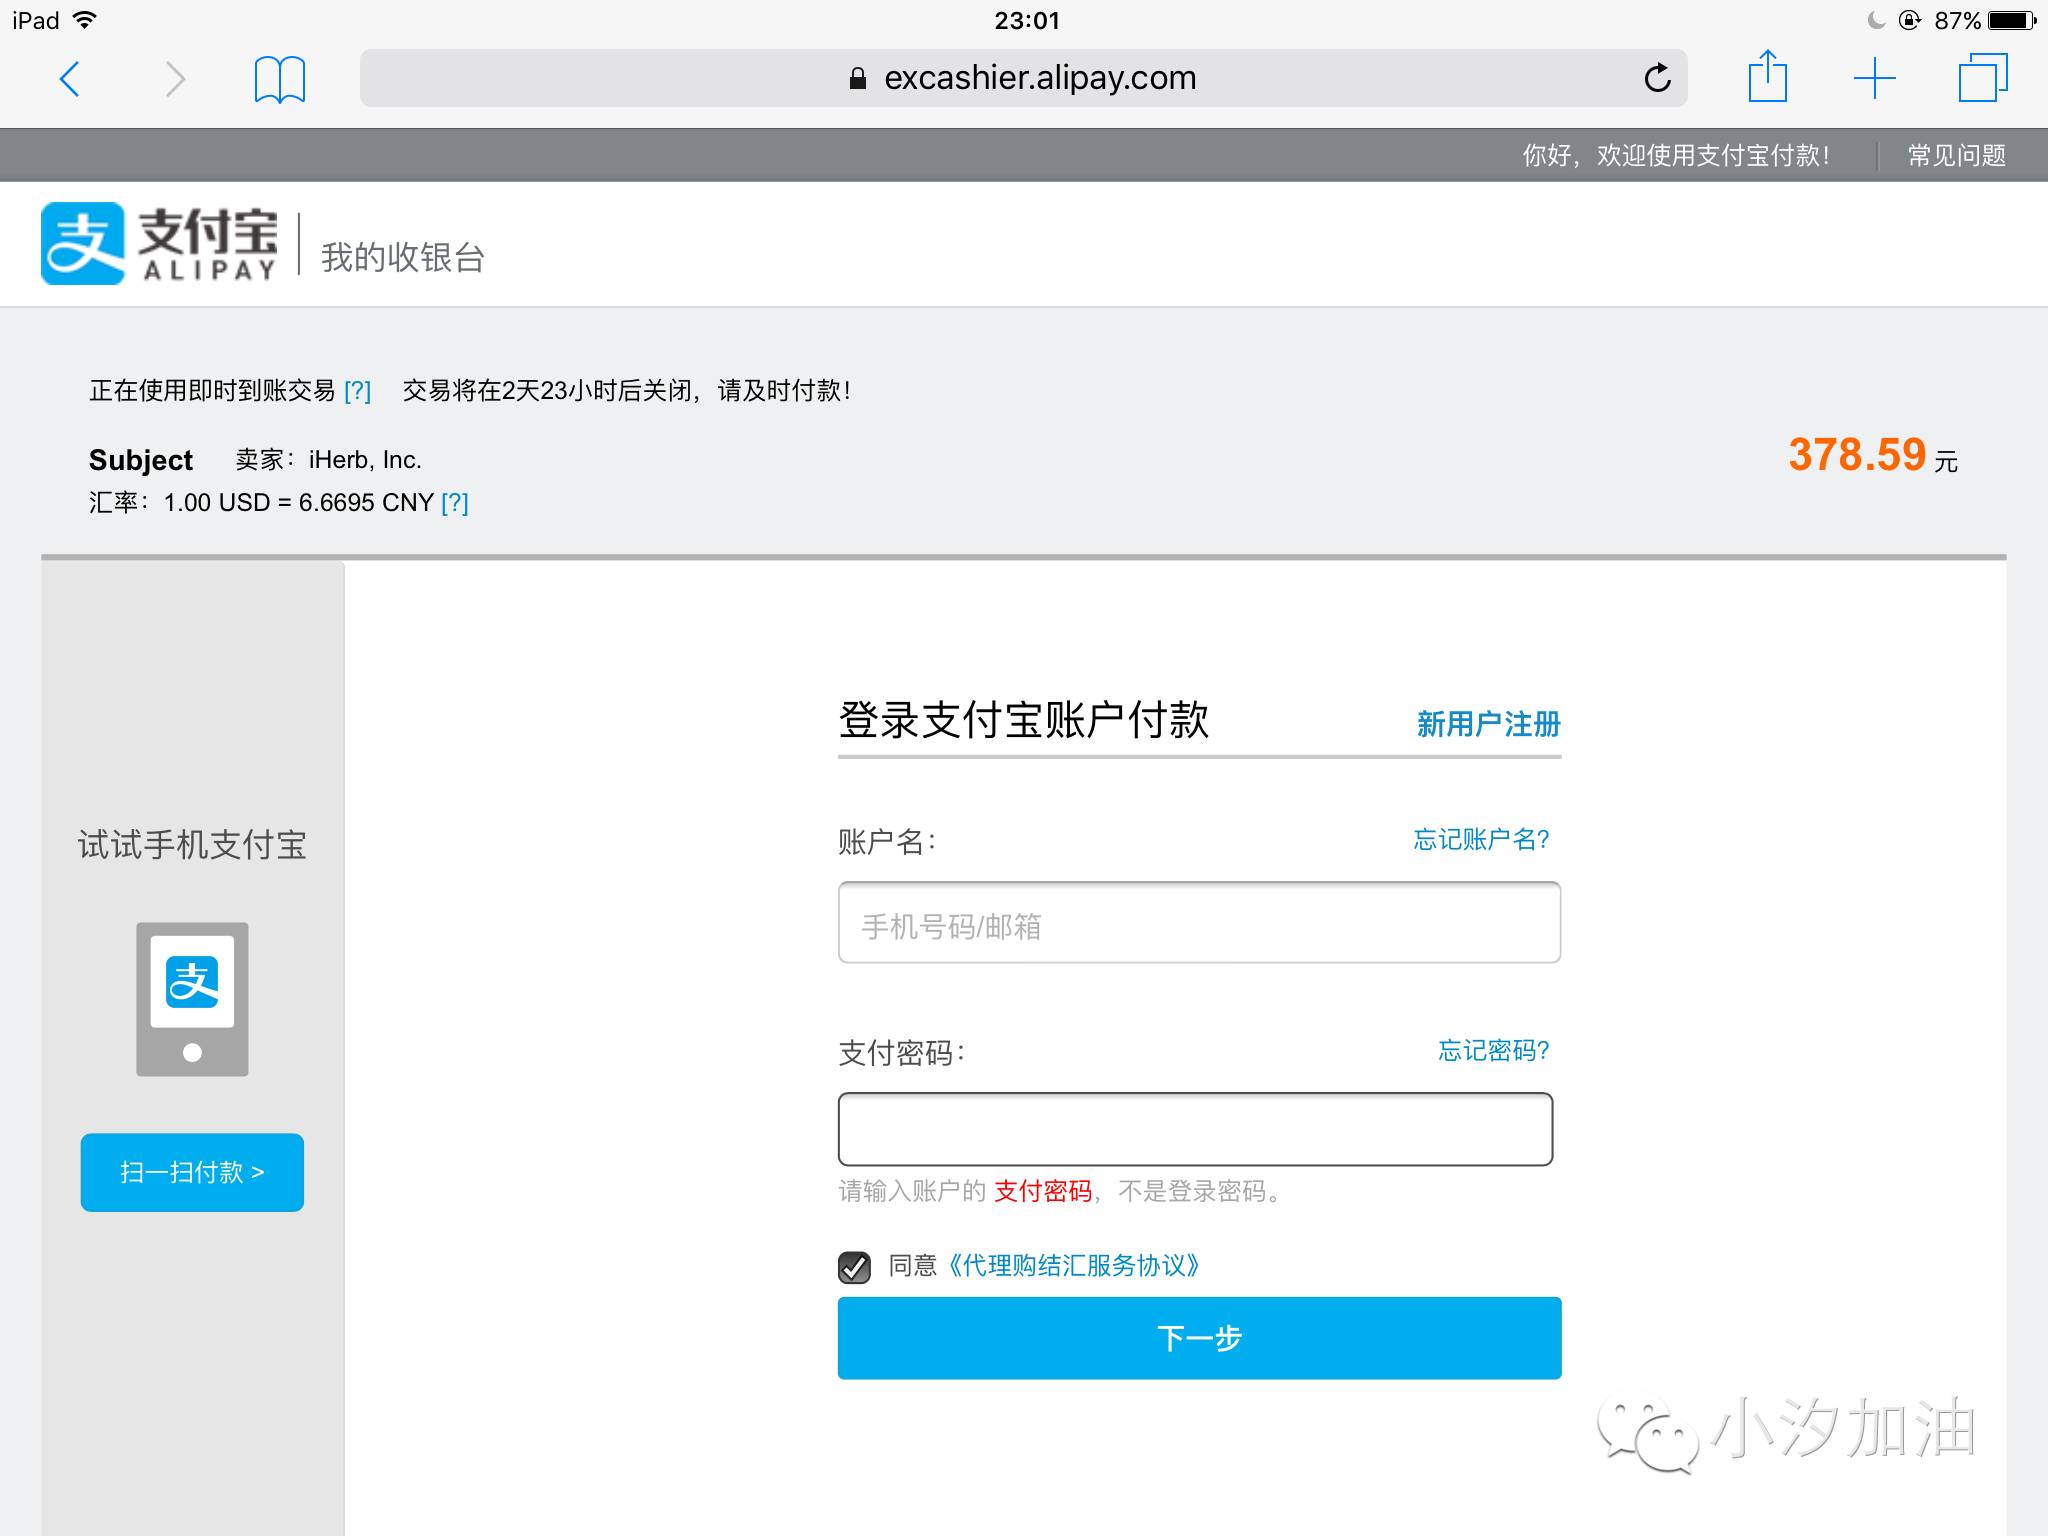The height and width of the screenshot is (1536, 2048).
Task: Click the new tab plus icon
Action: tap(1876, 77)
